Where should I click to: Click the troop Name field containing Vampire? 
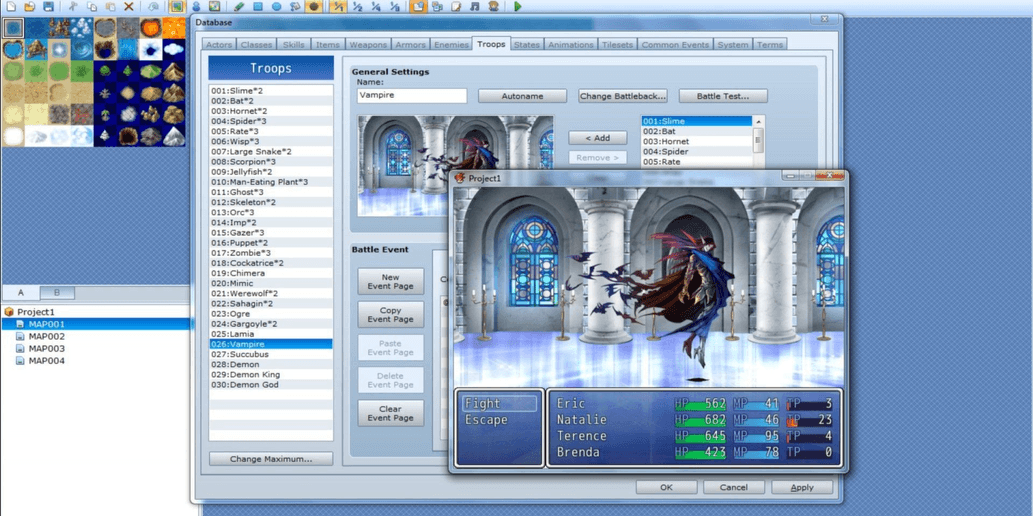point(412,96)
